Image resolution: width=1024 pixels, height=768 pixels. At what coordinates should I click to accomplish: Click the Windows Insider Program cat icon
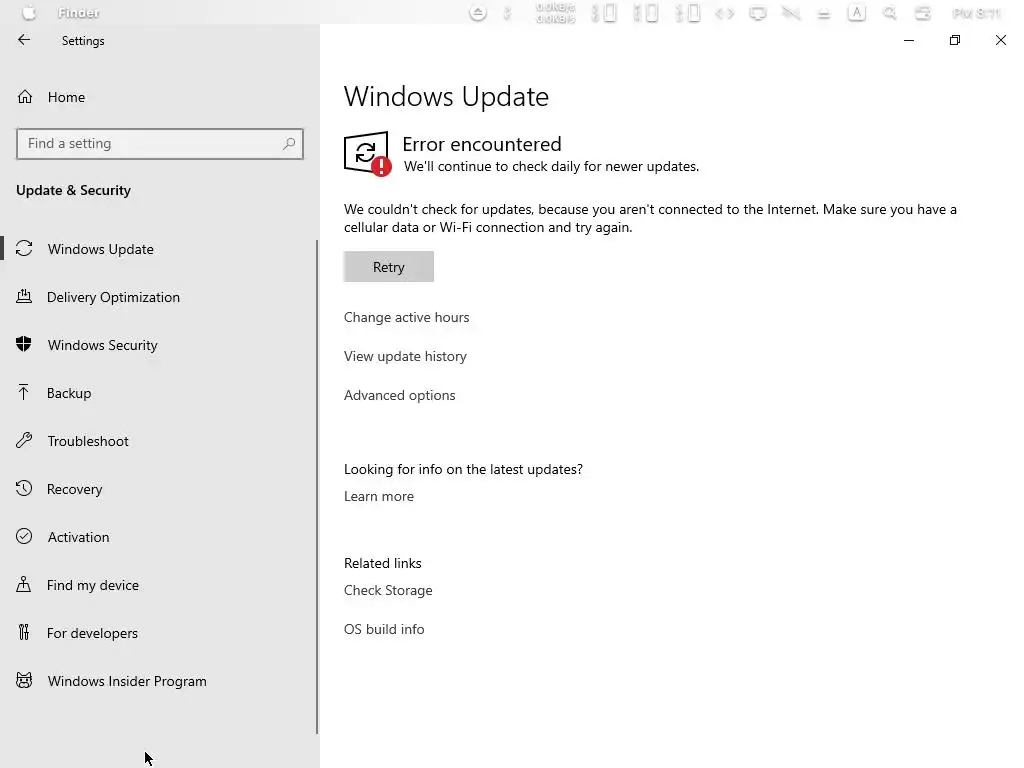(24, 680)
